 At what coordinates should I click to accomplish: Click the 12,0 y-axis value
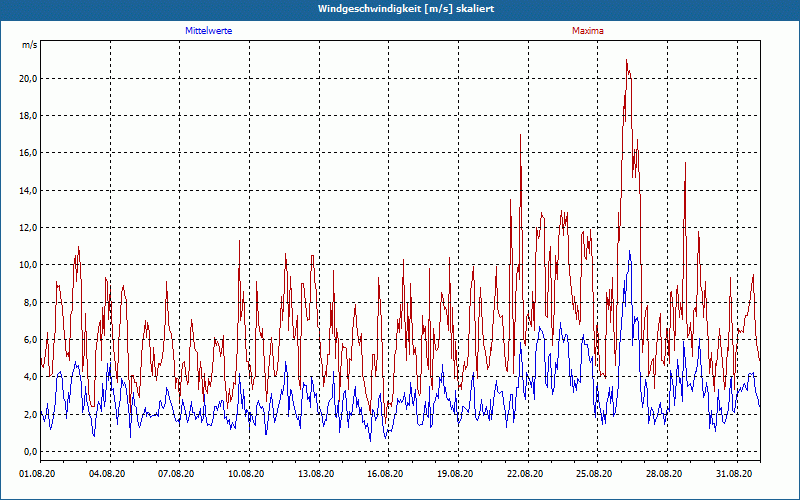point(29,228)
